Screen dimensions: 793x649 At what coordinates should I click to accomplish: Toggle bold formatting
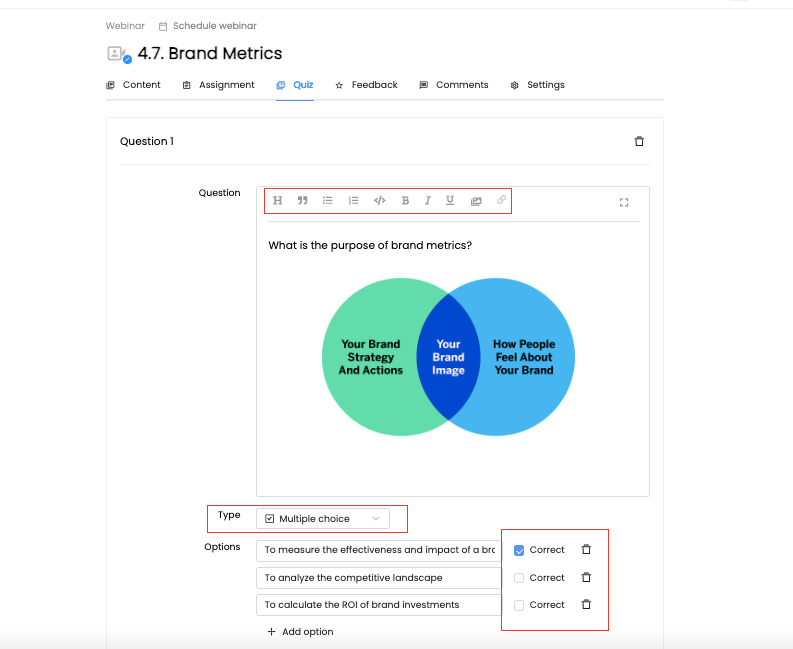405,200
